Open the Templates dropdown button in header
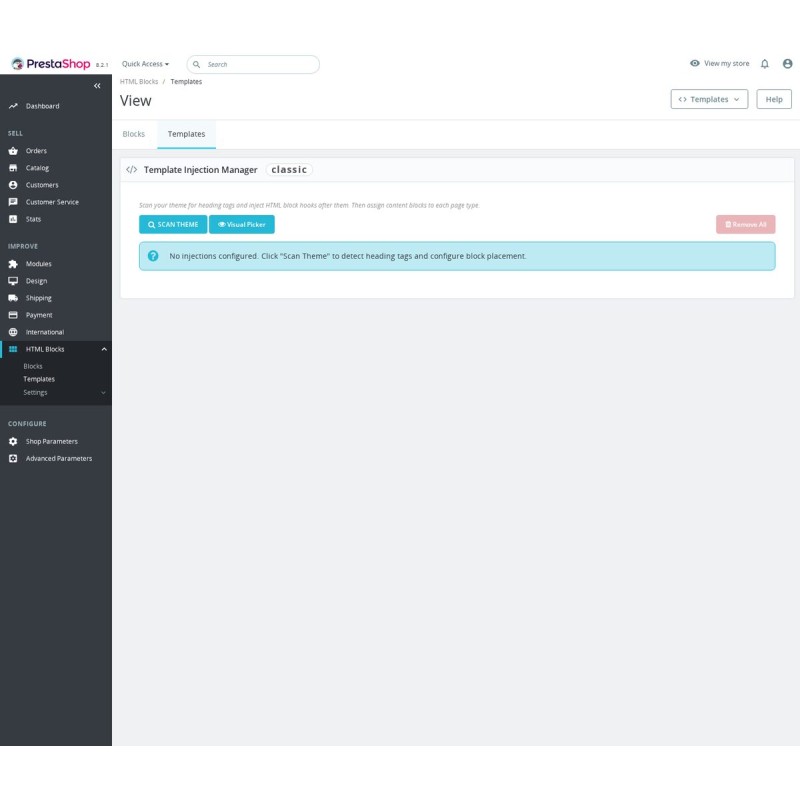The width and height of the screenshot is (800, 800). click(x=709, y=99)
